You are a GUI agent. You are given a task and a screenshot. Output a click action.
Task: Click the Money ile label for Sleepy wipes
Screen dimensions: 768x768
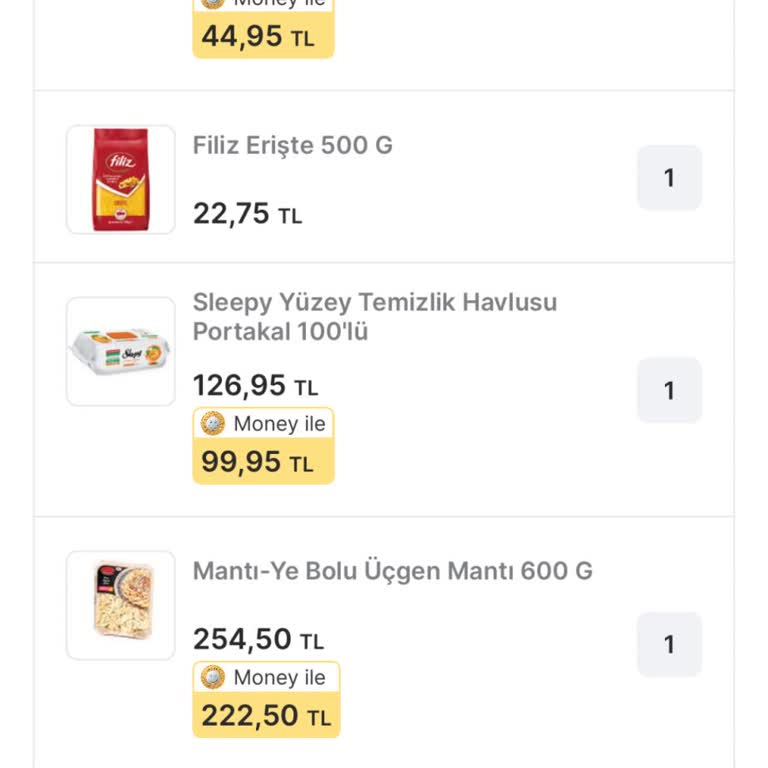tap(279, 424)
